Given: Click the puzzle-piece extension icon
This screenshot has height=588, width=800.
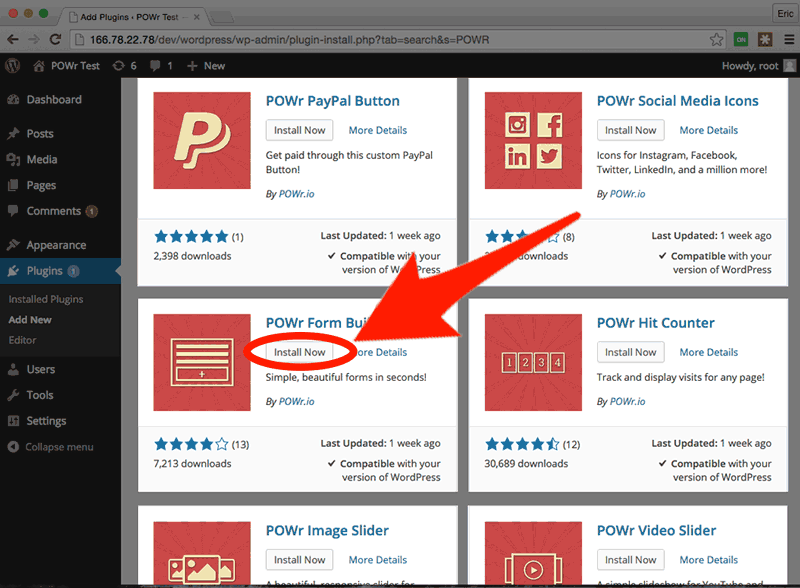Looking at the screenshot, I should (765, 39).
